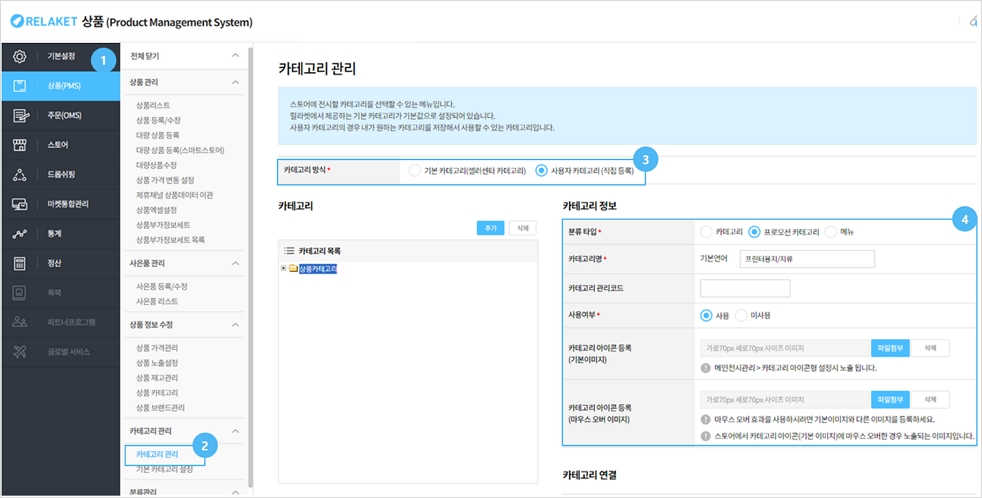Image resolution: width=982 pixels, height=498 pixels.
Task: Collapse the 사은품 관리 section
Action: 235,263
